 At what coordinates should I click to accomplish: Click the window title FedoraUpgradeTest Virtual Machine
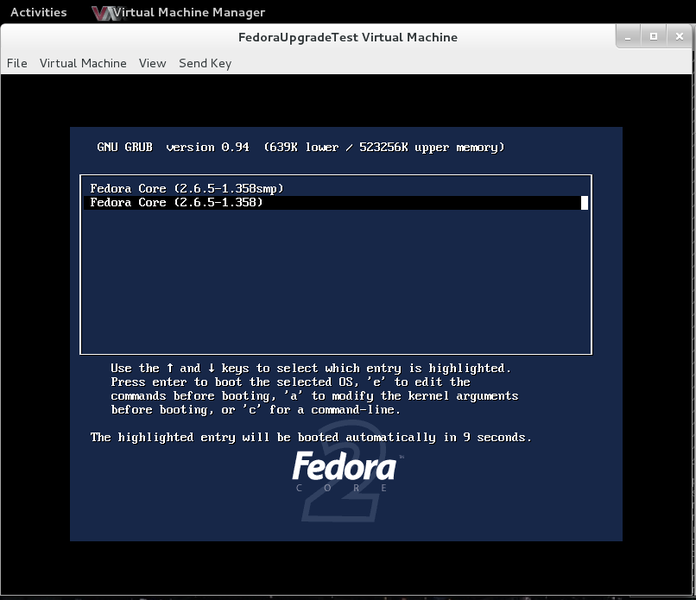348,37
